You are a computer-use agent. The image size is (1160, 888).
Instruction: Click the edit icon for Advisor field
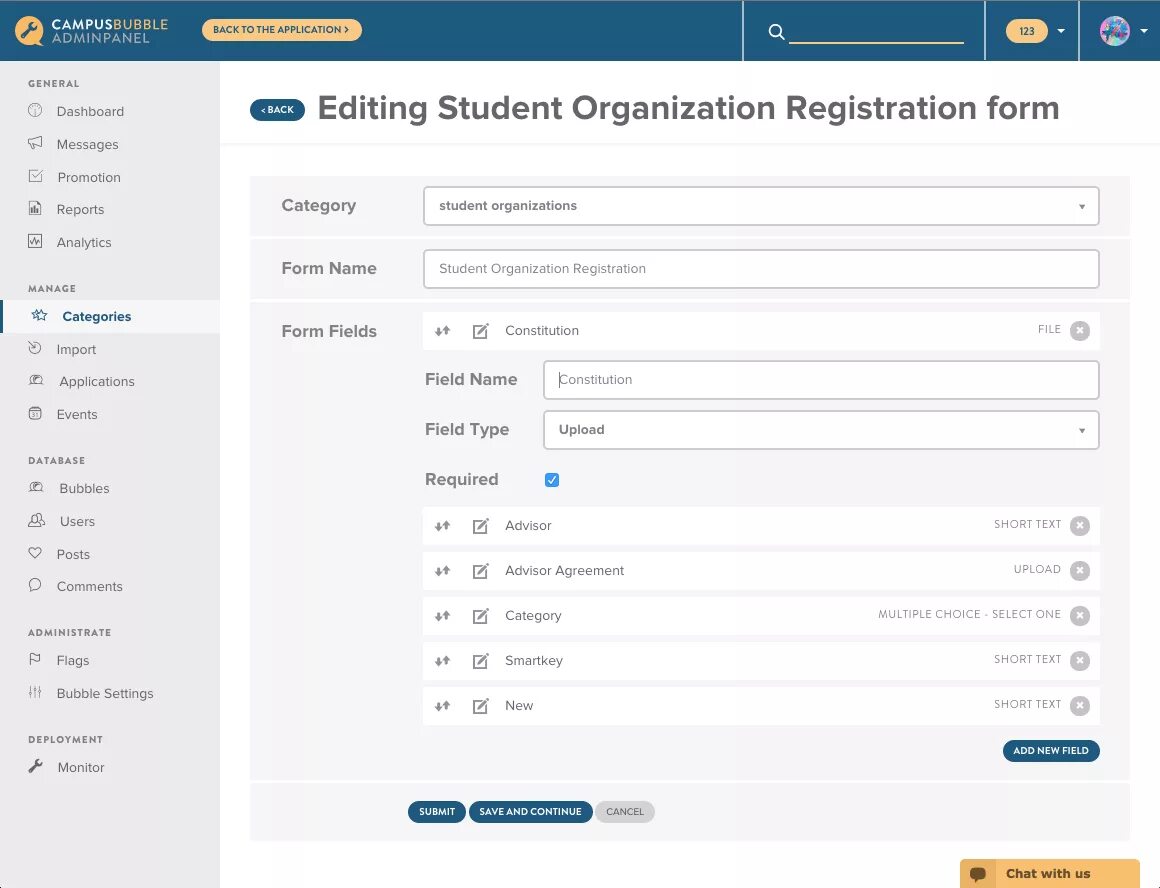pos(480,526)
